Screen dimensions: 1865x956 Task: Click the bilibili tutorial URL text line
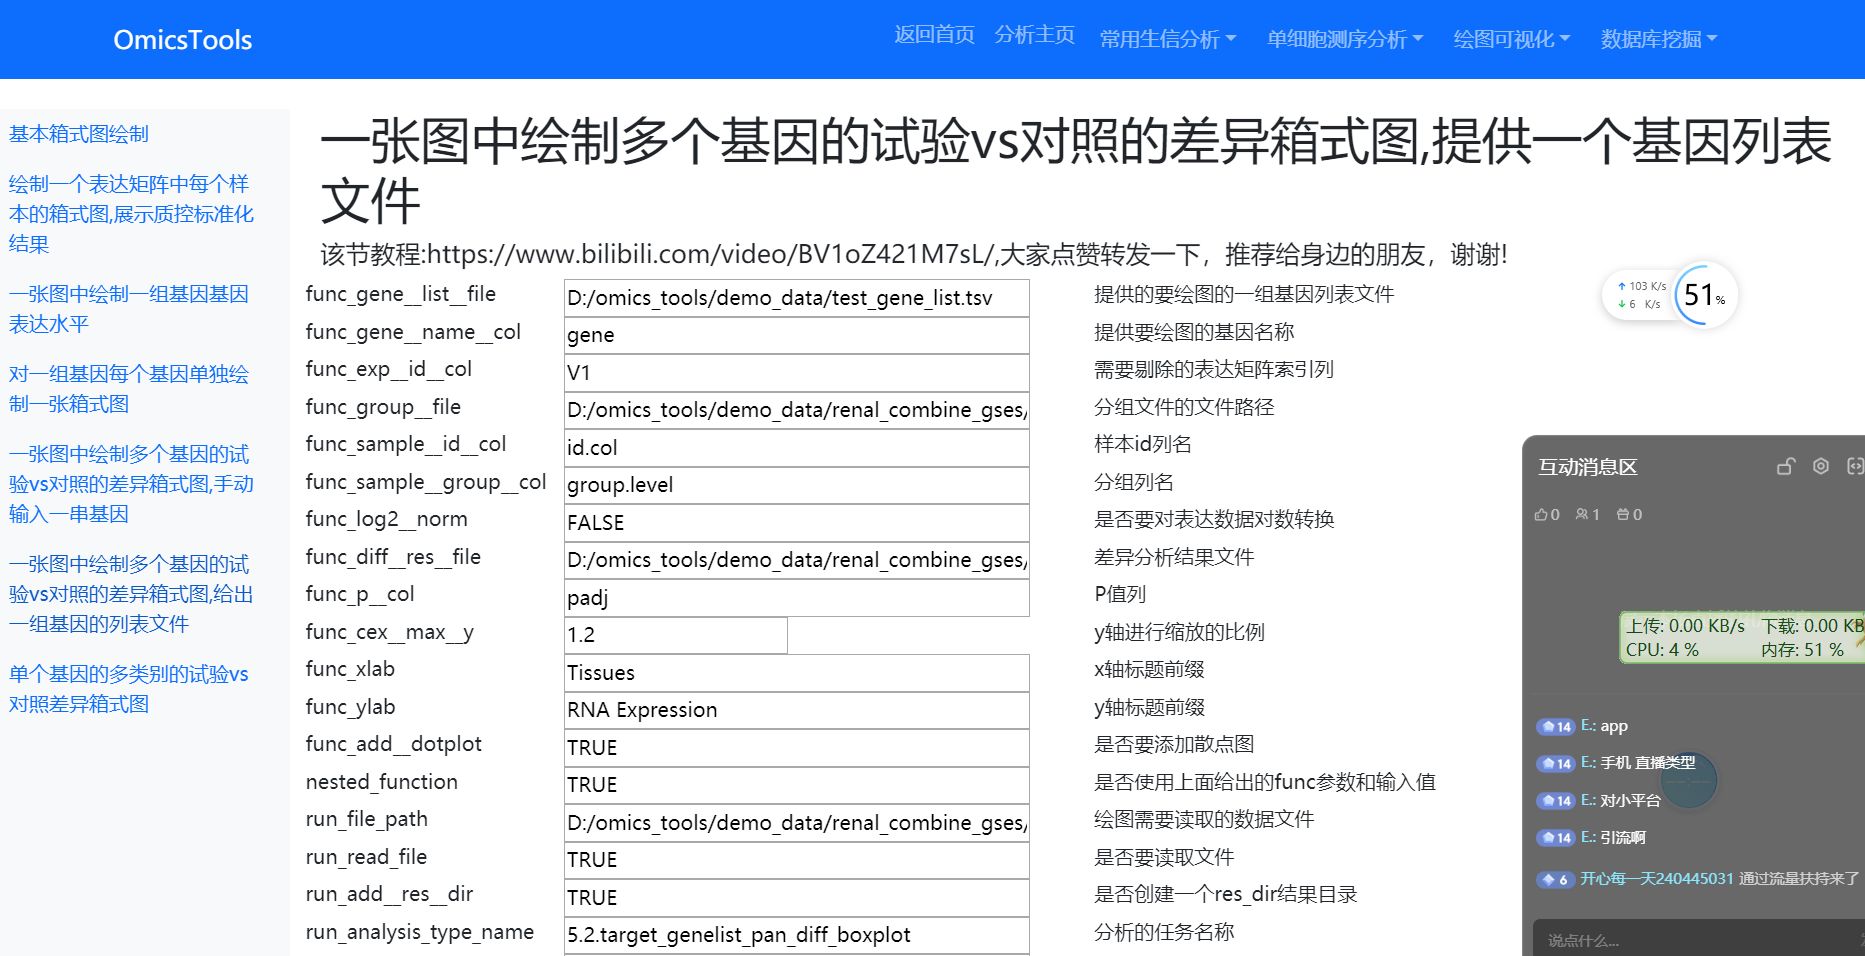[x=913, y=254]
